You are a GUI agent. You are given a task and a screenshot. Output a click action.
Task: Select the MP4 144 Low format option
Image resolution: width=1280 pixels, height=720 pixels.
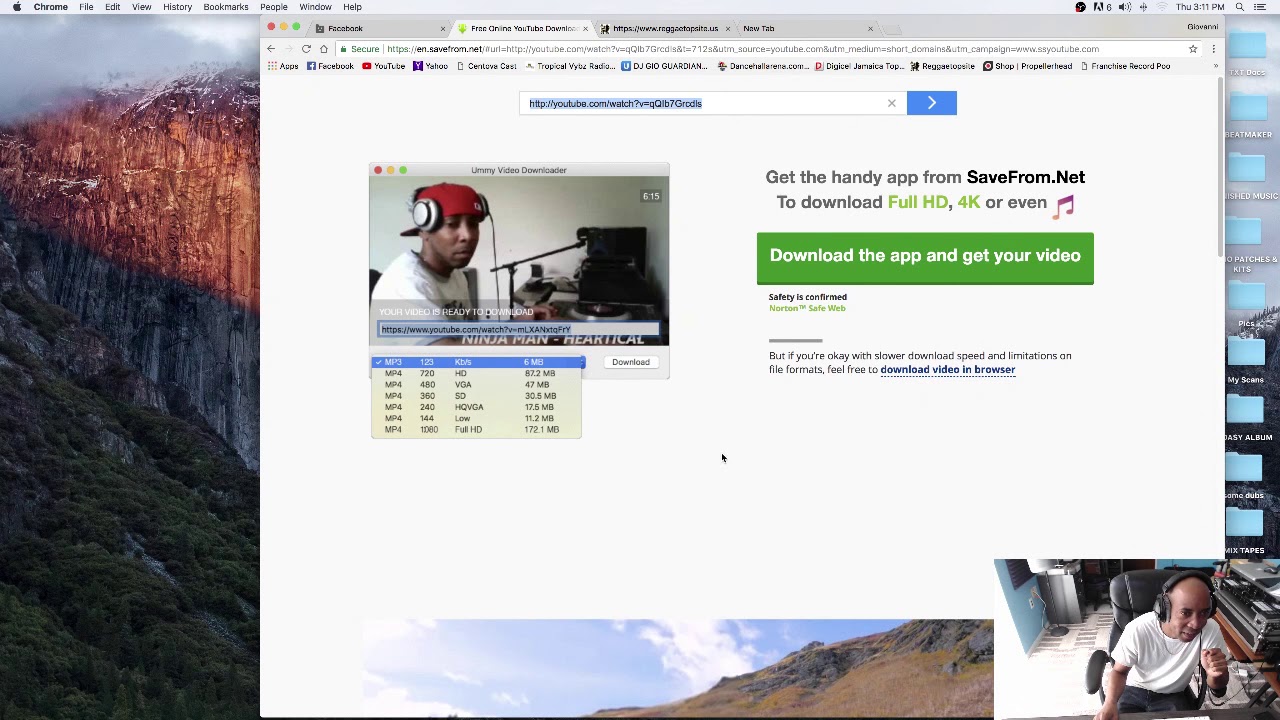[476, 418]
